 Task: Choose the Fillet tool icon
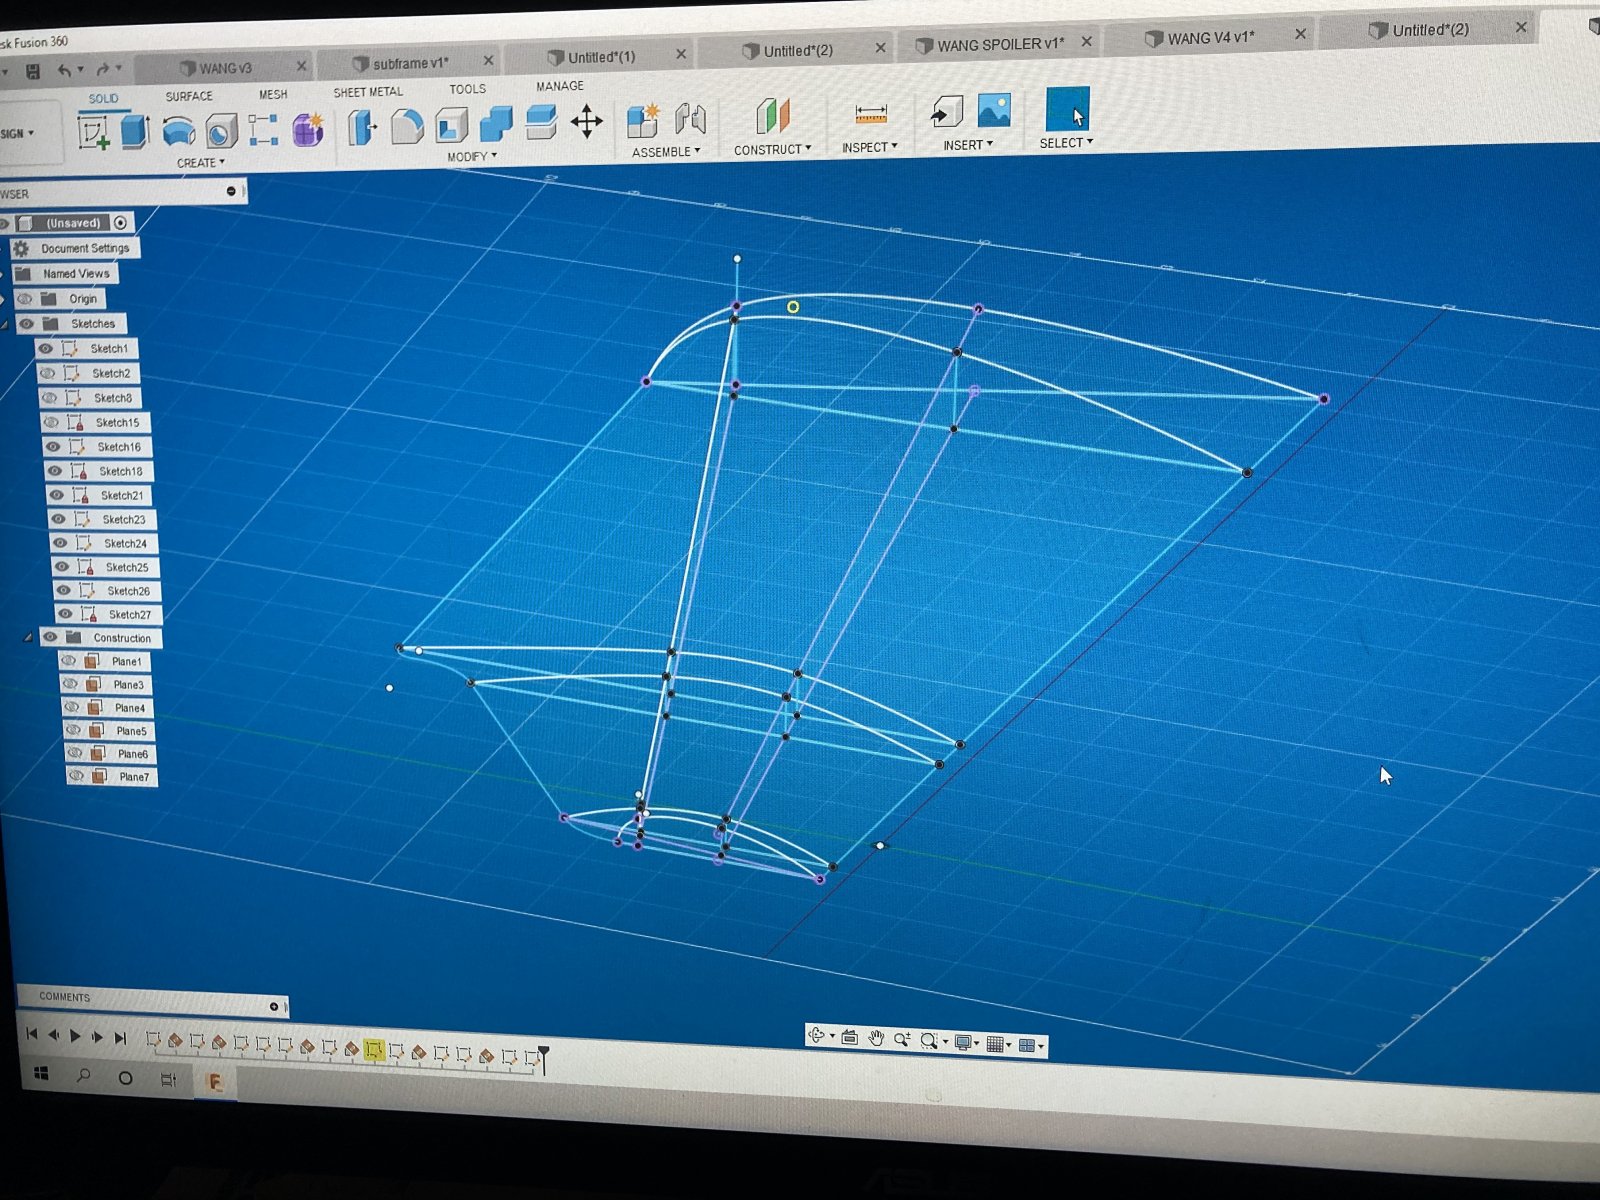407,126
